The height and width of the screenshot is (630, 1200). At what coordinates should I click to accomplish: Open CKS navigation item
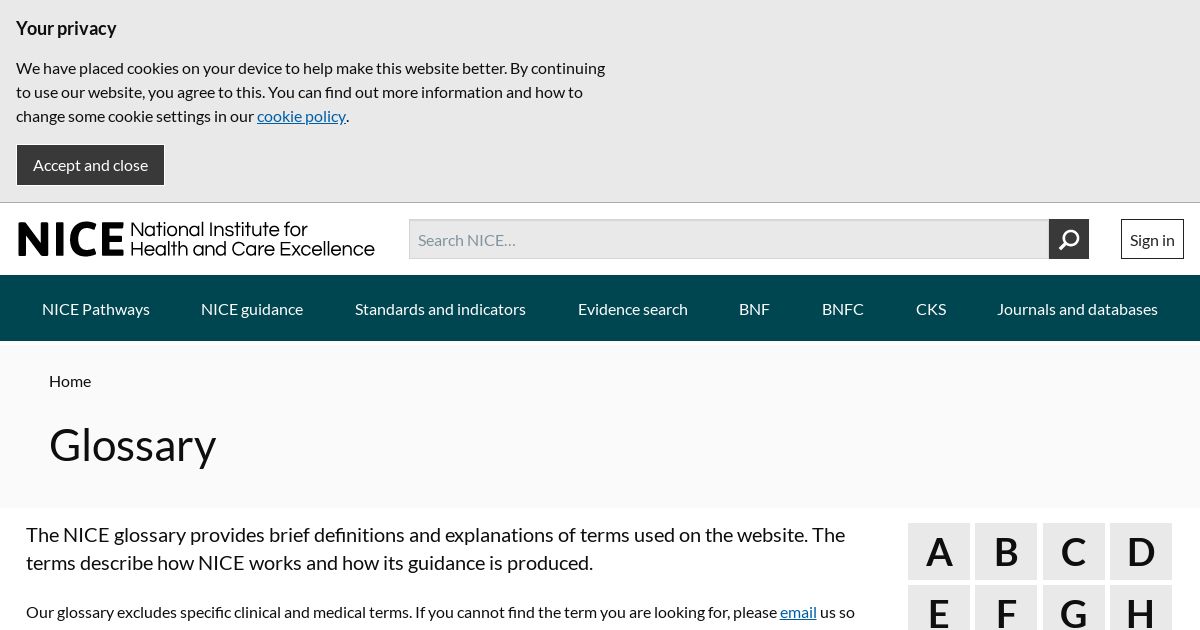coord(931,309)
